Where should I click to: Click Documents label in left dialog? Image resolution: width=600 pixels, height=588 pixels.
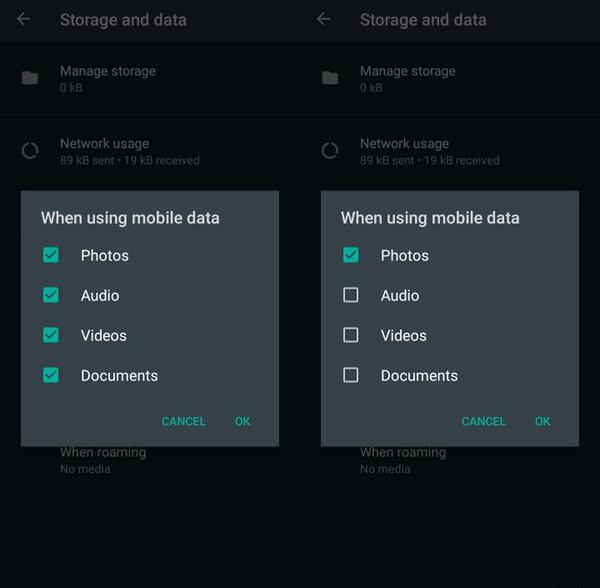[x=119, y=376]
